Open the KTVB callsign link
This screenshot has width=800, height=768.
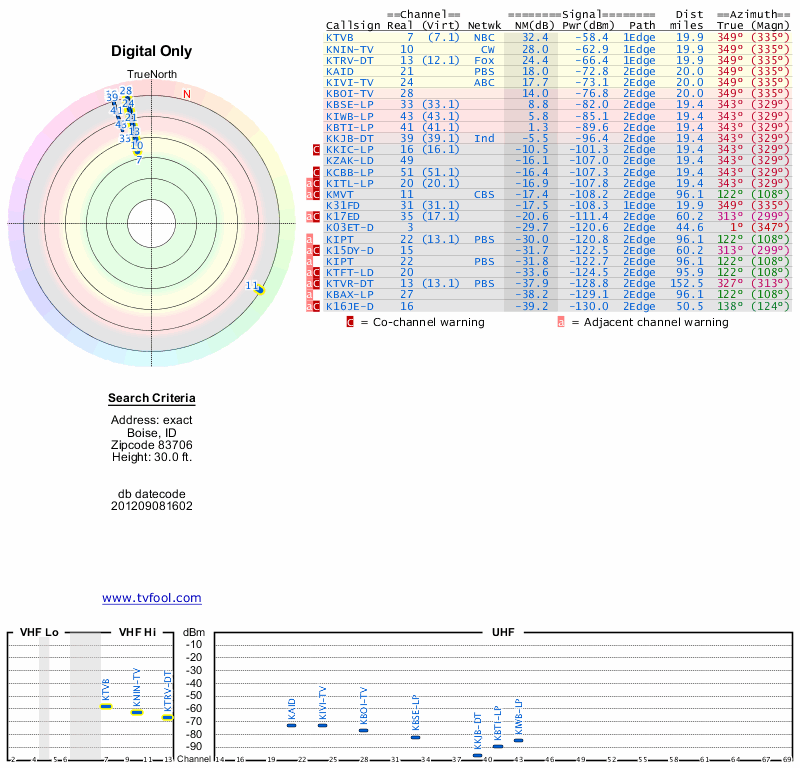339,37
